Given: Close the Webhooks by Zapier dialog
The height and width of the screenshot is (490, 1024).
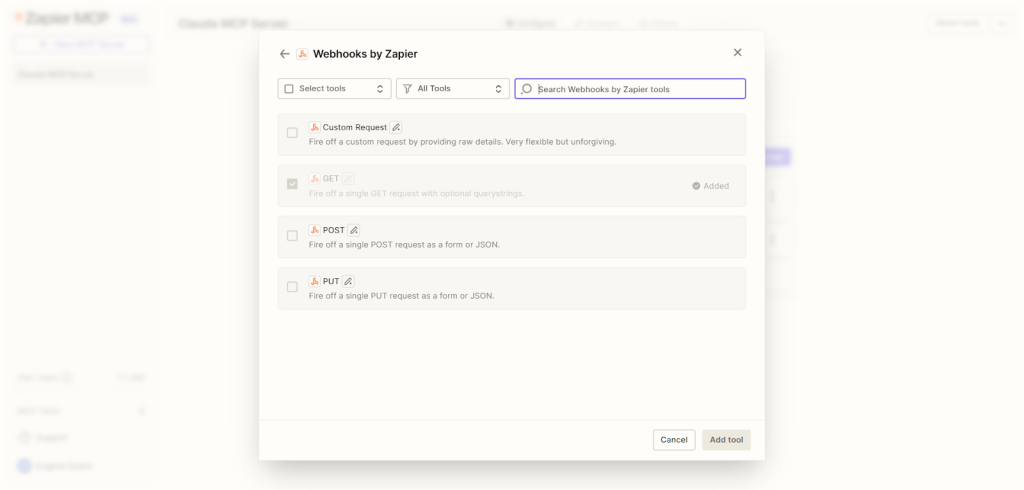Looking at the screenshot, I should click(x=738, y=53).
